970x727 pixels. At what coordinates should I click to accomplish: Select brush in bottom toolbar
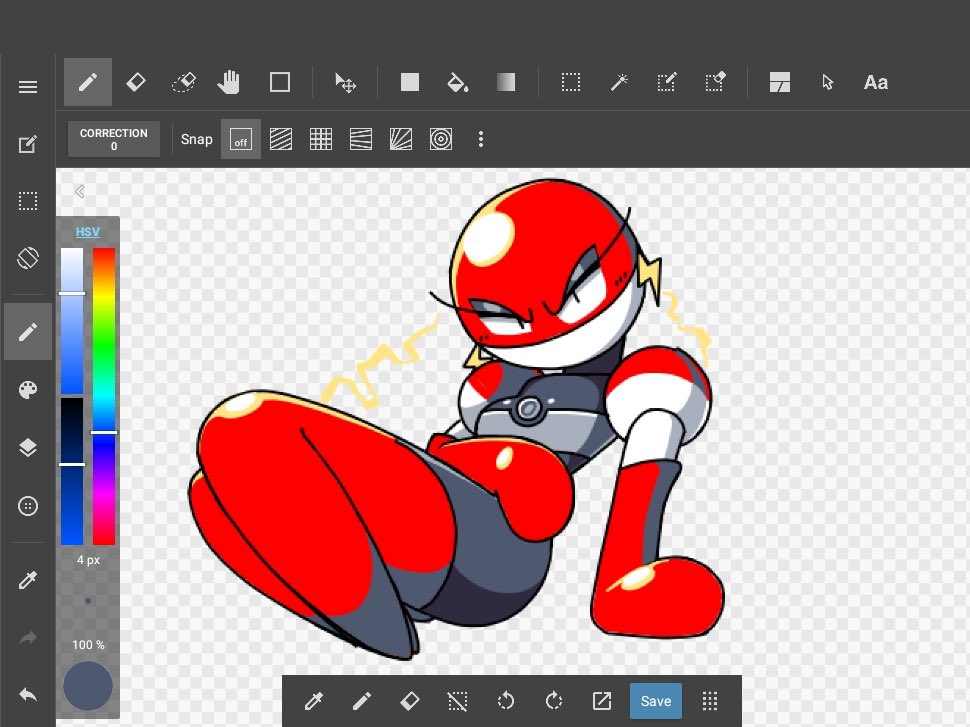tap(362, 701)
